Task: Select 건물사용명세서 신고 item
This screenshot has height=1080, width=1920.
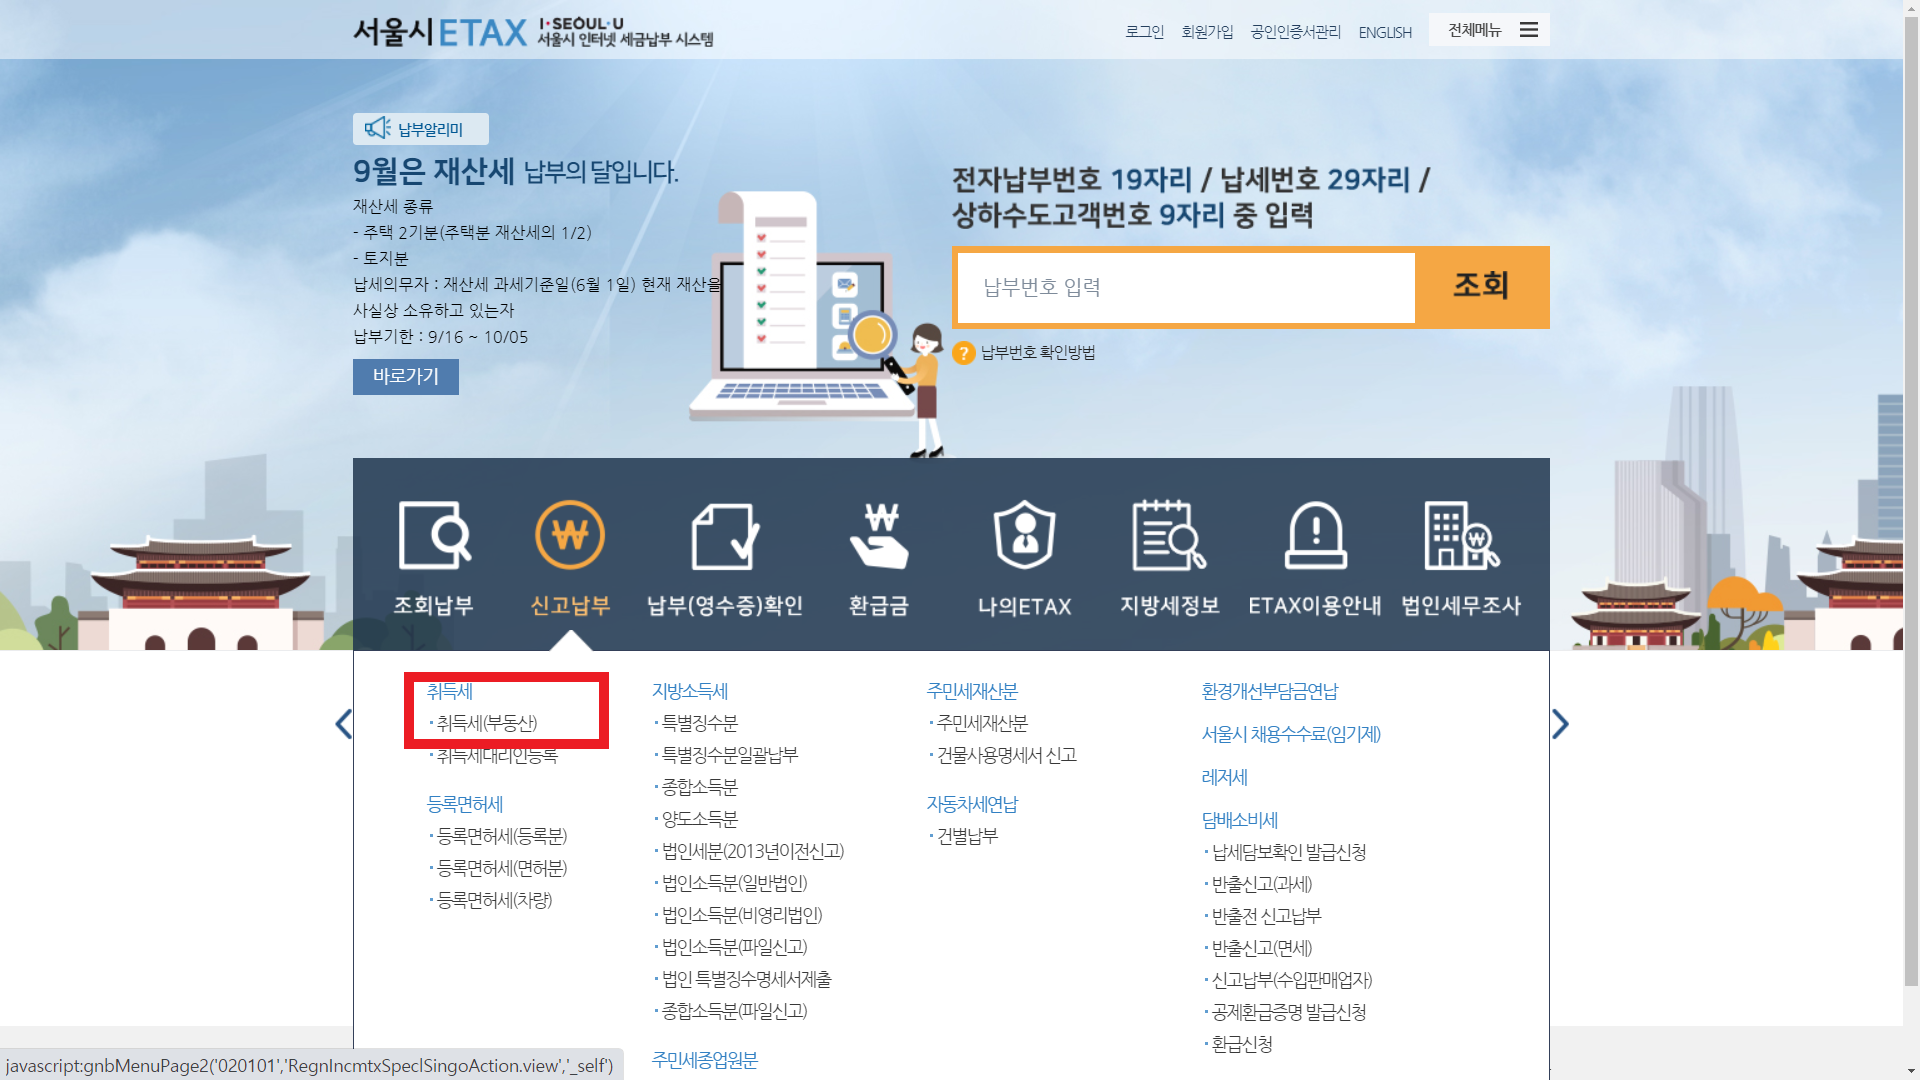Action: point(1006,755)
